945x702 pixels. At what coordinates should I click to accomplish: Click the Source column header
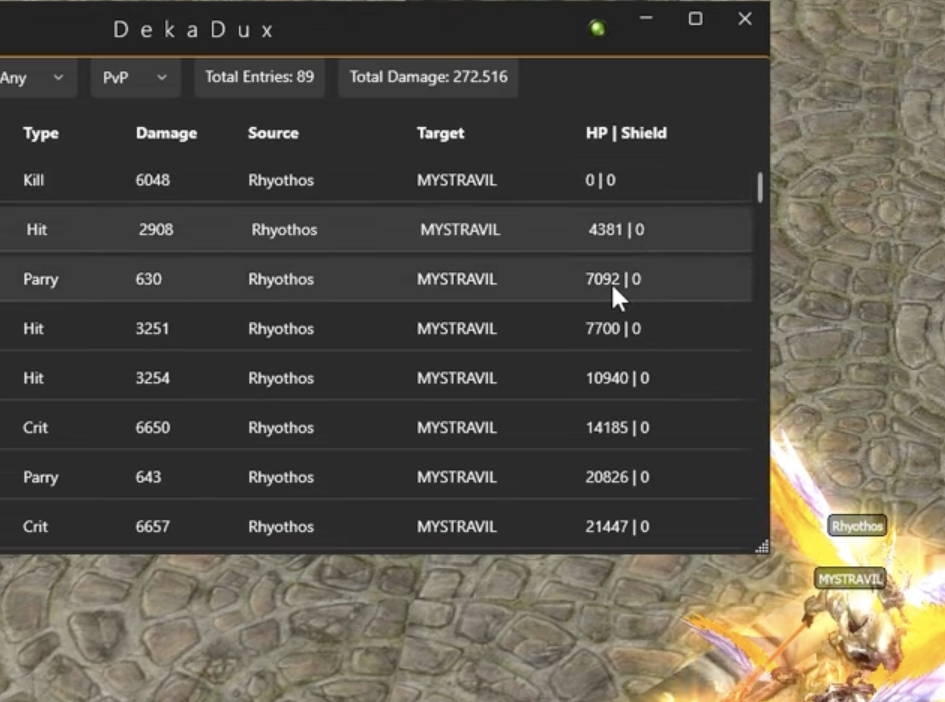[273, 133]
